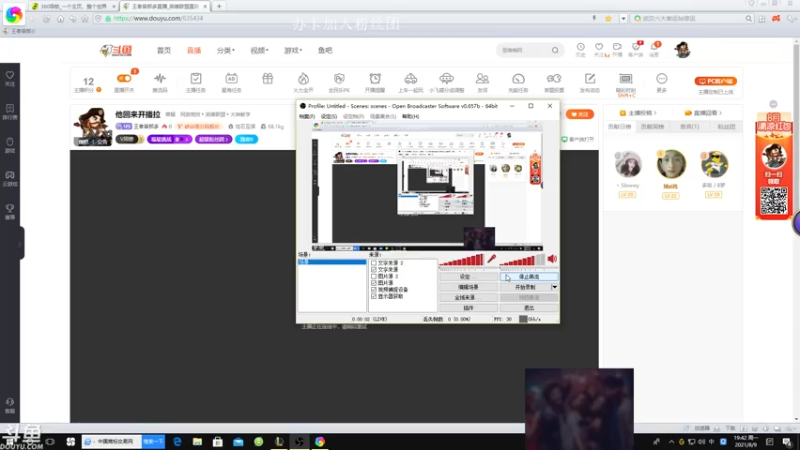Screen dimensions: 800x450
Task: Open the 超级粉丝团 purple badge
Action: [213, 139]
